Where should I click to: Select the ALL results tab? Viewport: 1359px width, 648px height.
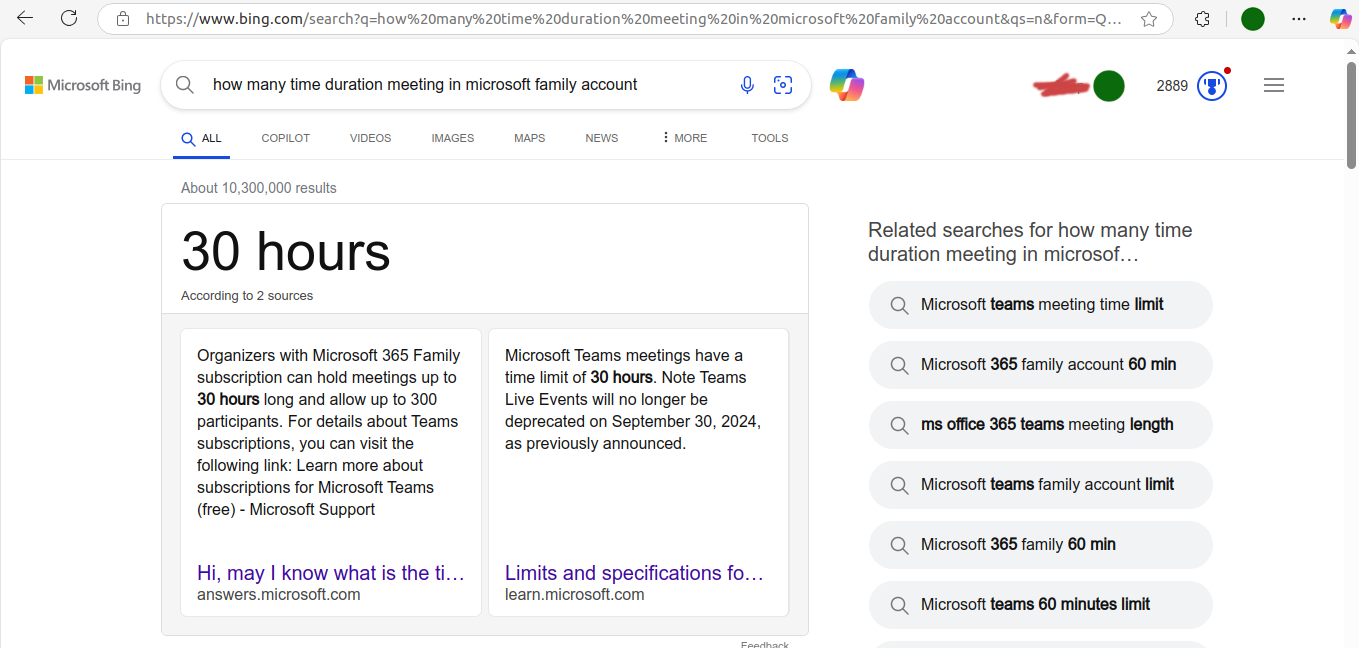click(x=201, y=138)
